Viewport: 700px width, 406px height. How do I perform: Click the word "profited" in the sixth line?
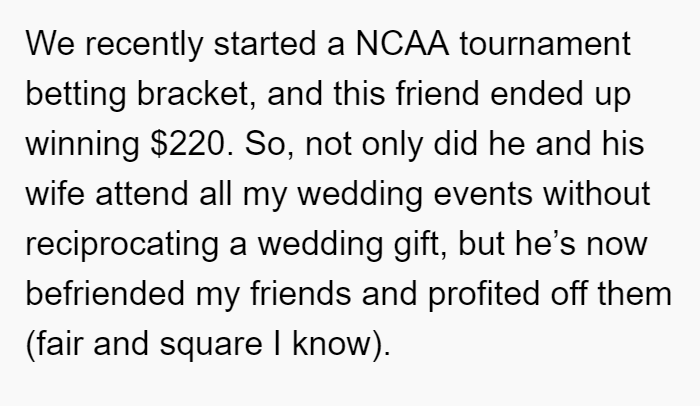click(483, 294)
